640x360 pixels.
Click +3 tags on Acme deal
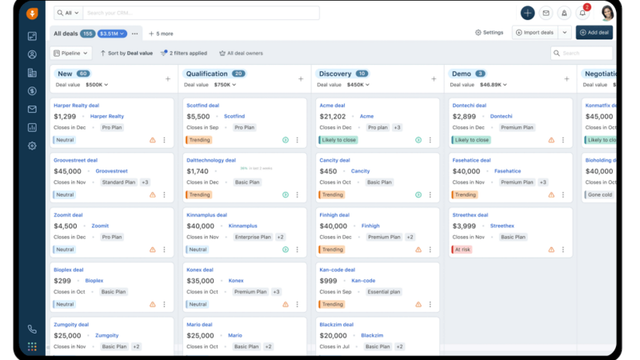coord(397,127)
